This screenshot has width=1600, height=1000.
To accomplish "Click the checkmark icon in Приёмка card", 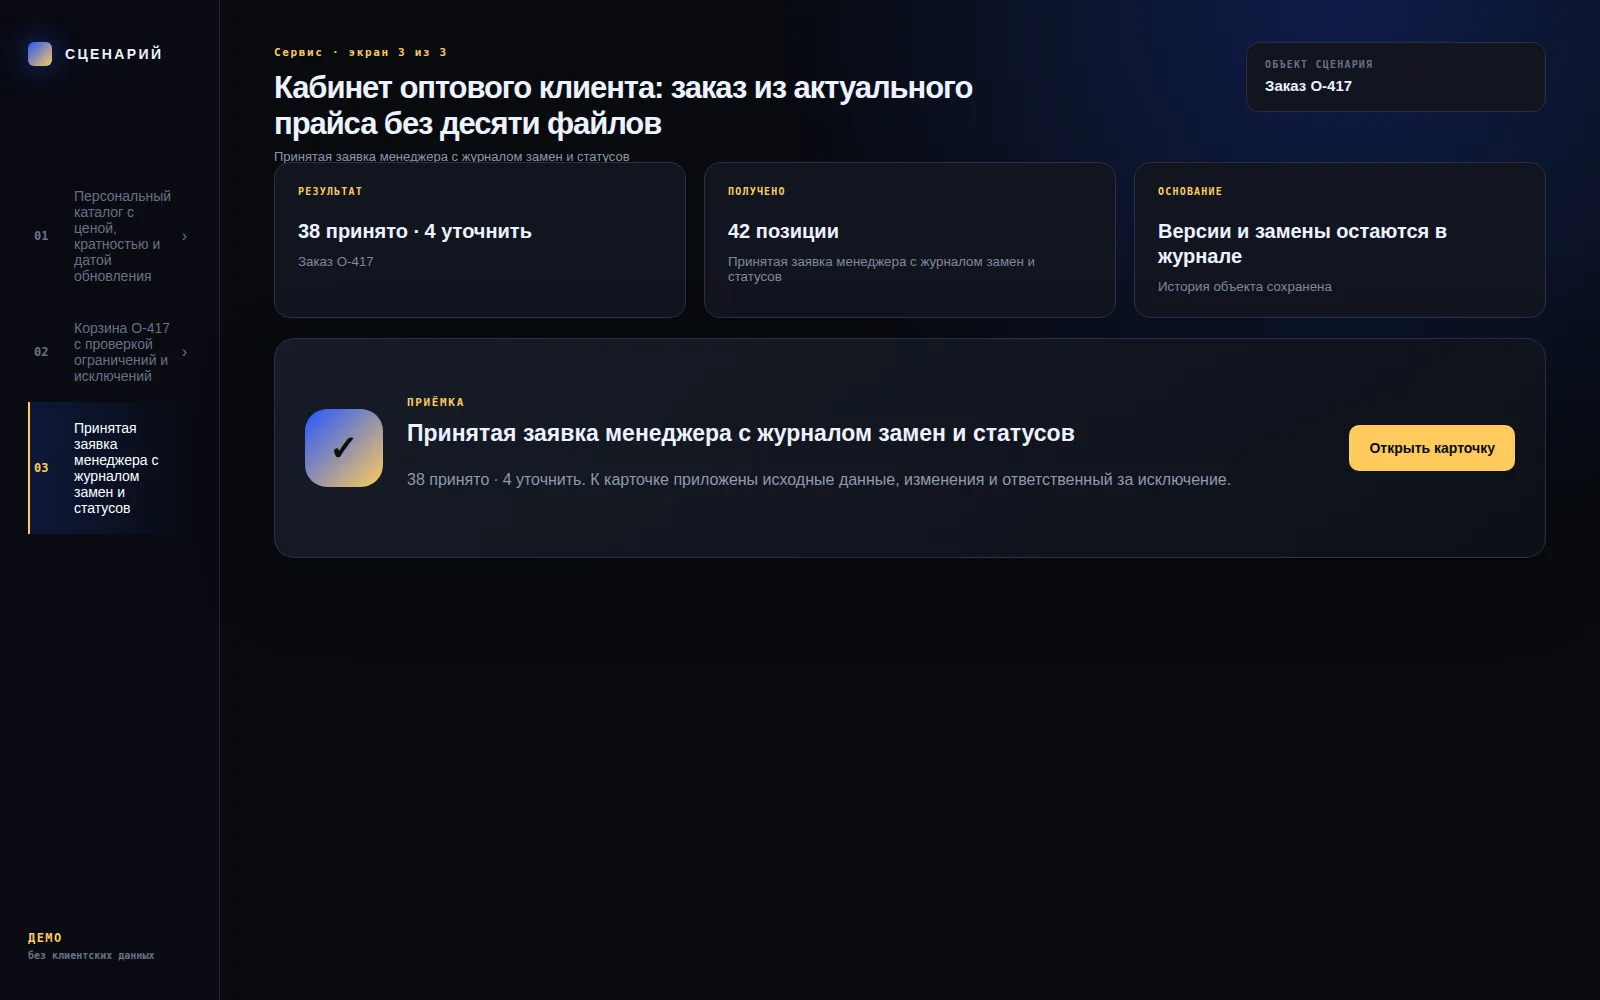I will pos(344,448).
